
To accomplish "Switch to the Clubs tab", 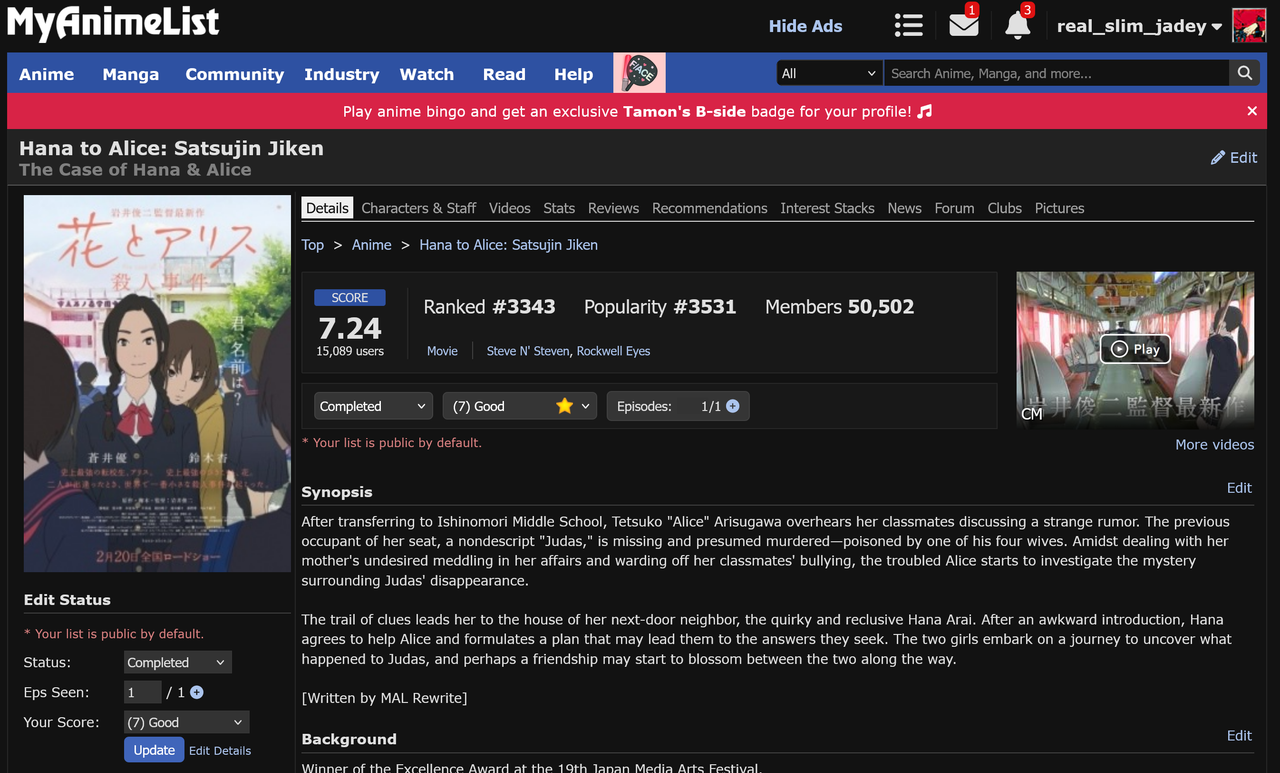I will (1005, 208).
